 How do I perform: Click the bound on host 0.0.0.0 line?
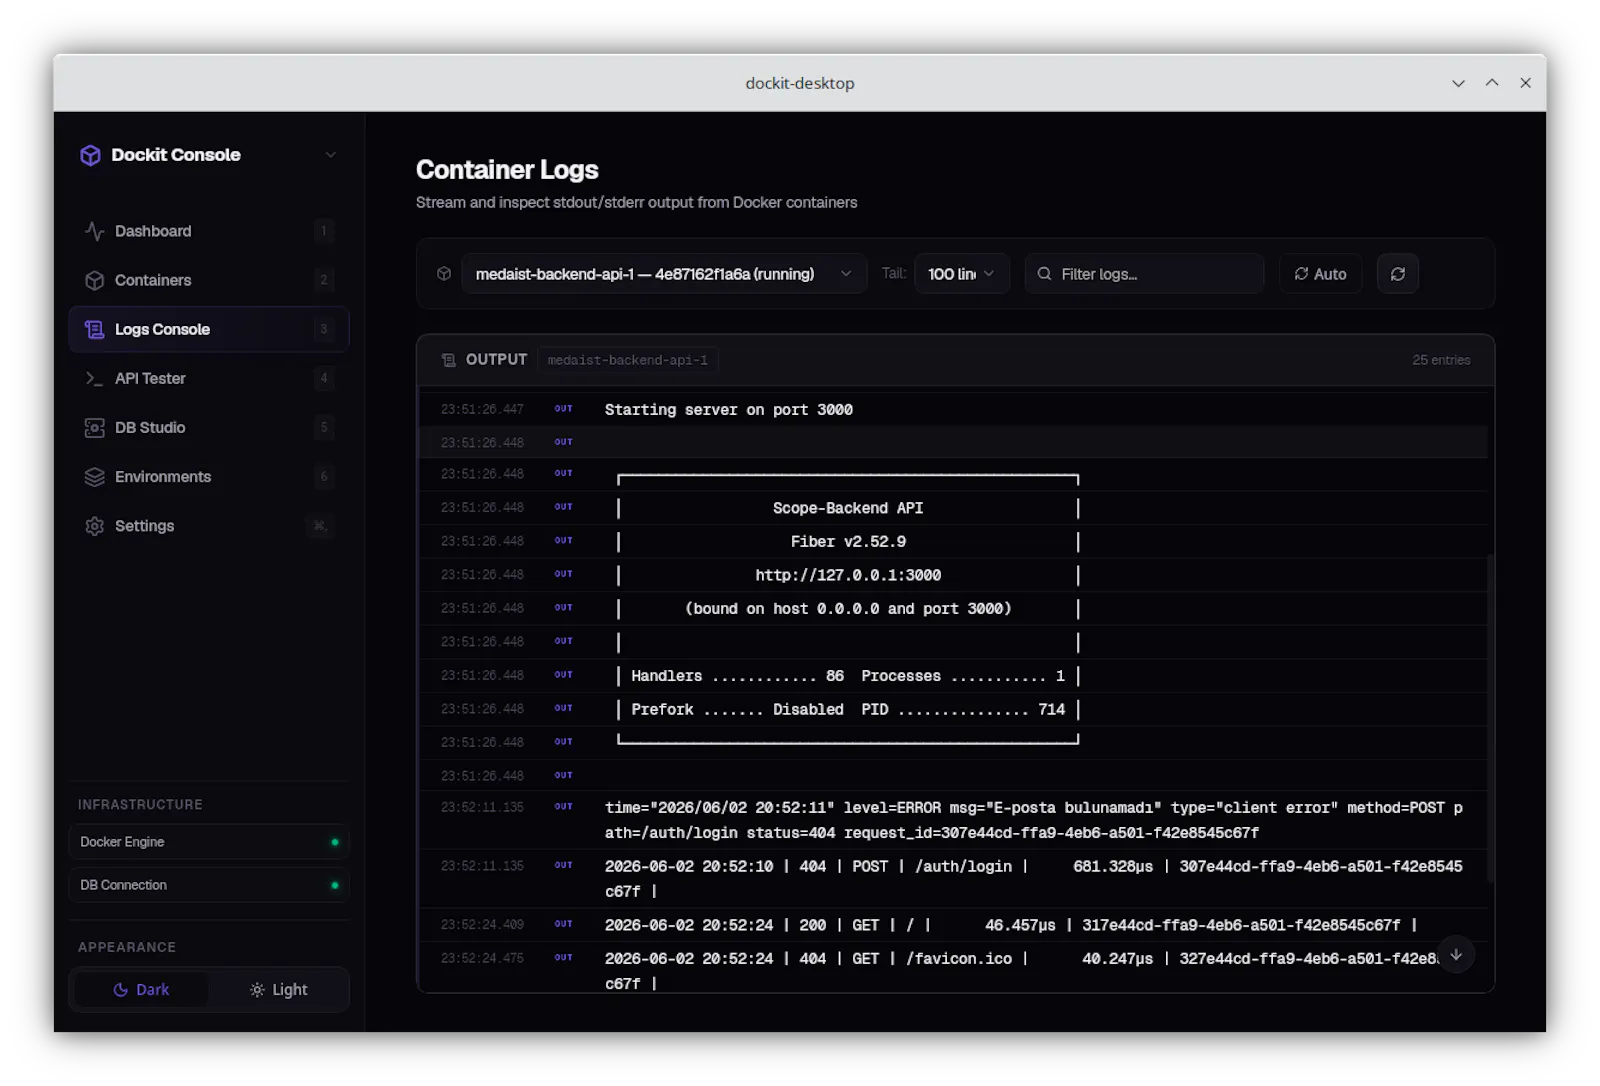(848, 609)
